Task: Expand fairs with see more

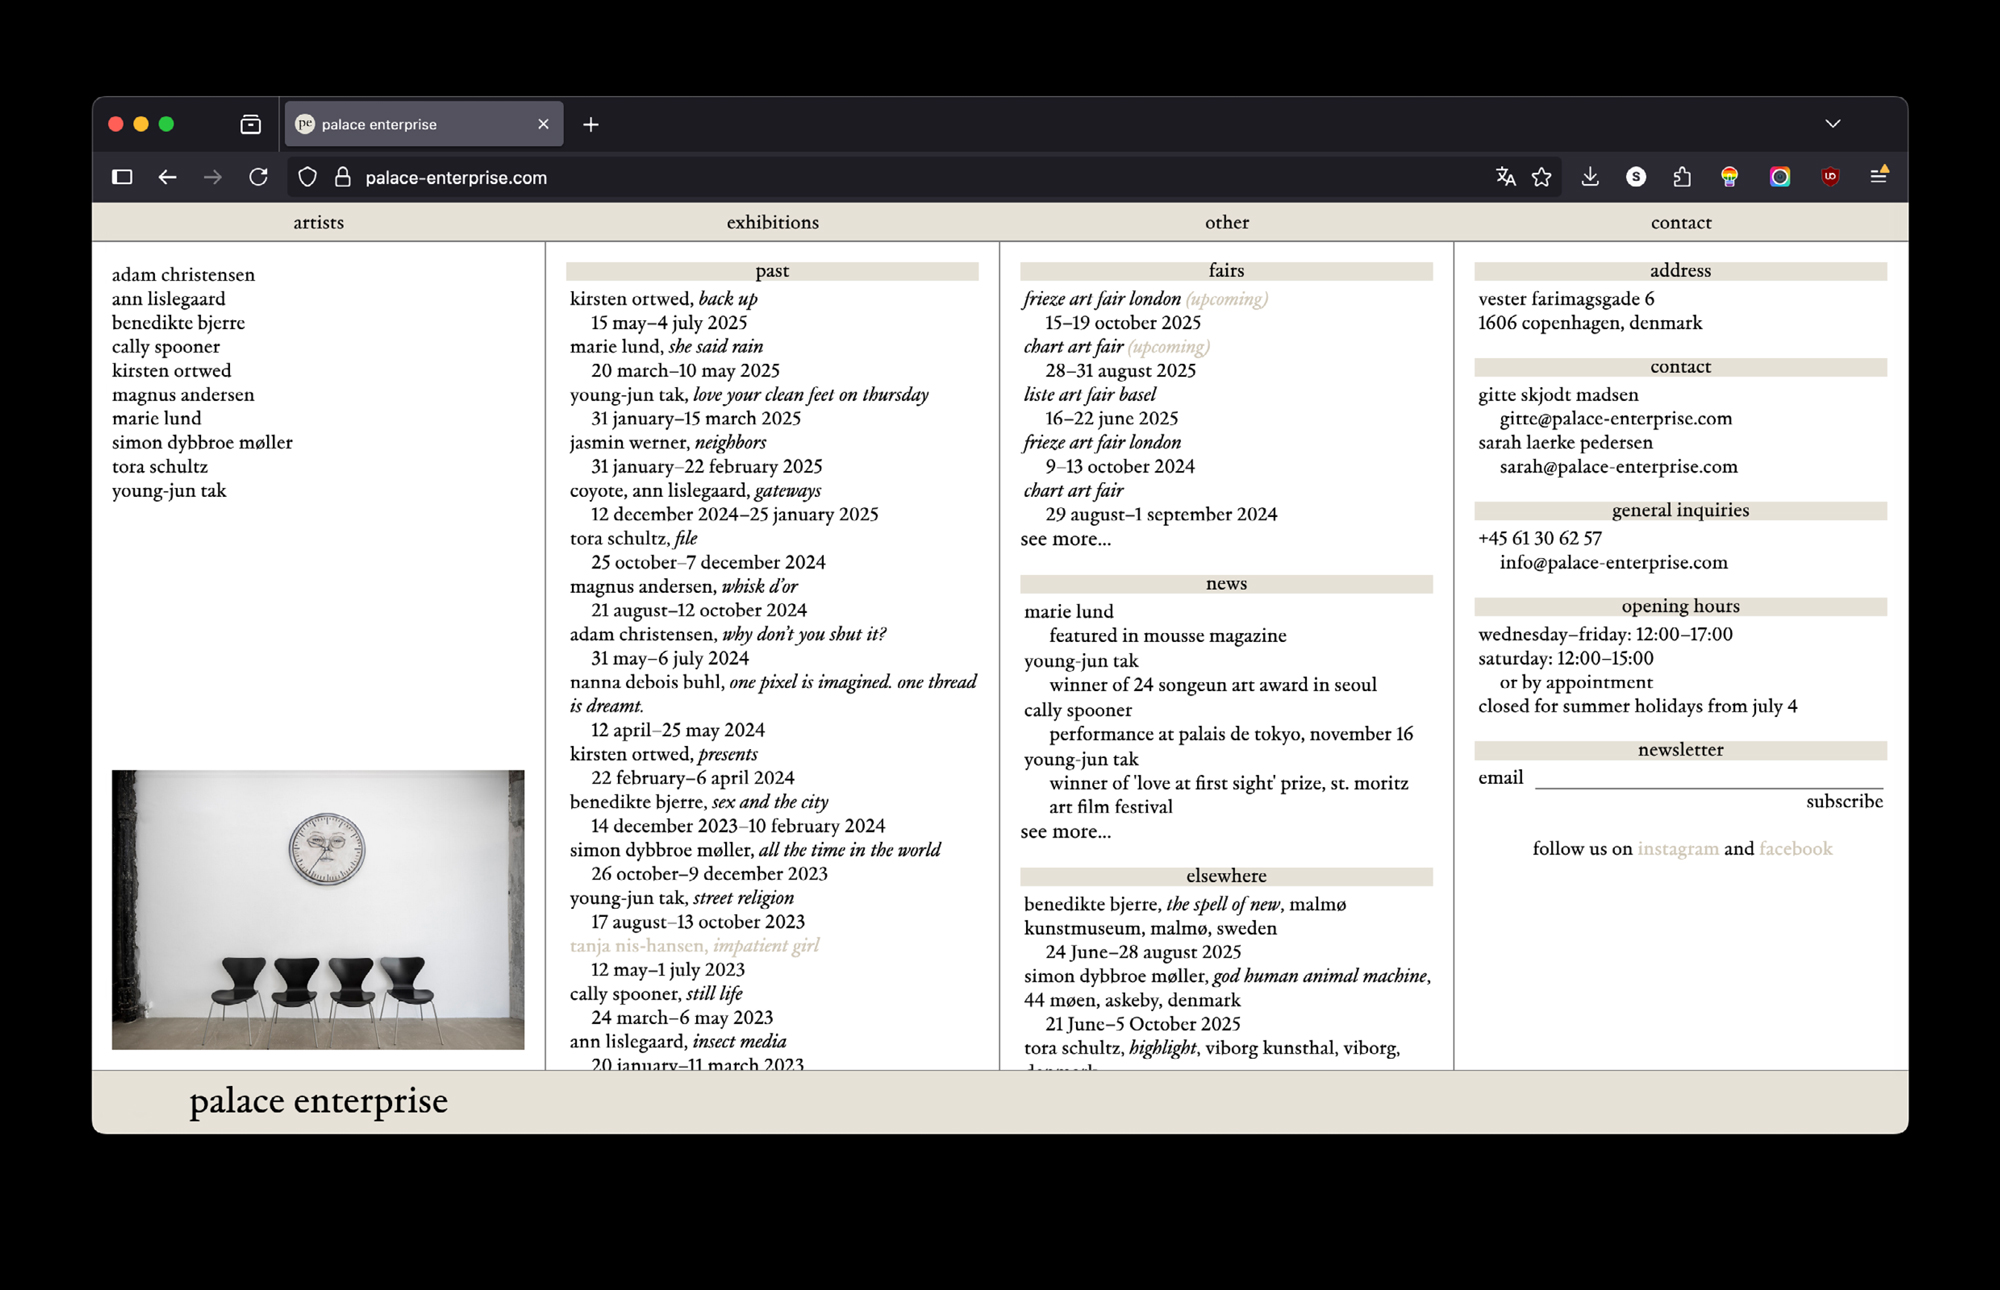Action: 1065,539
